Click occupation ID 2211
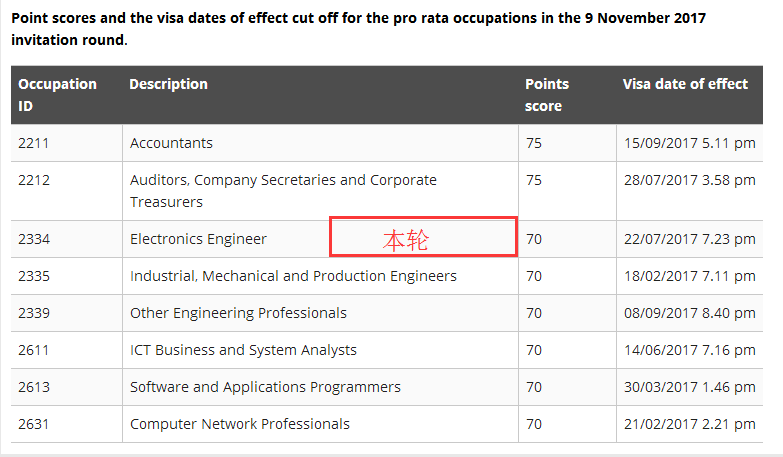 tap(33, 143)
